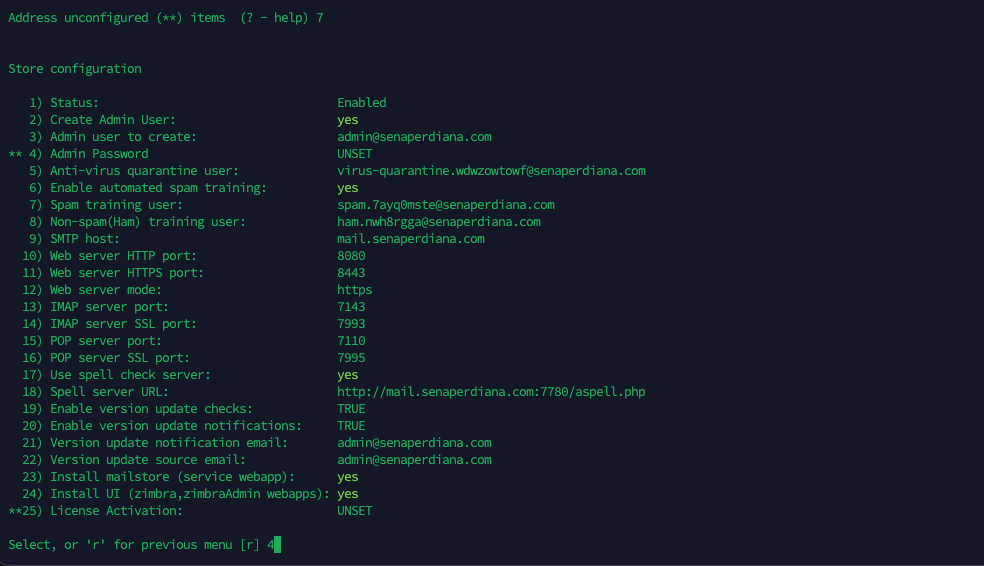Viewport: 984px width, 566px height.
Task: Click the prompt input cursor after 4
Action: pos(277,545)
